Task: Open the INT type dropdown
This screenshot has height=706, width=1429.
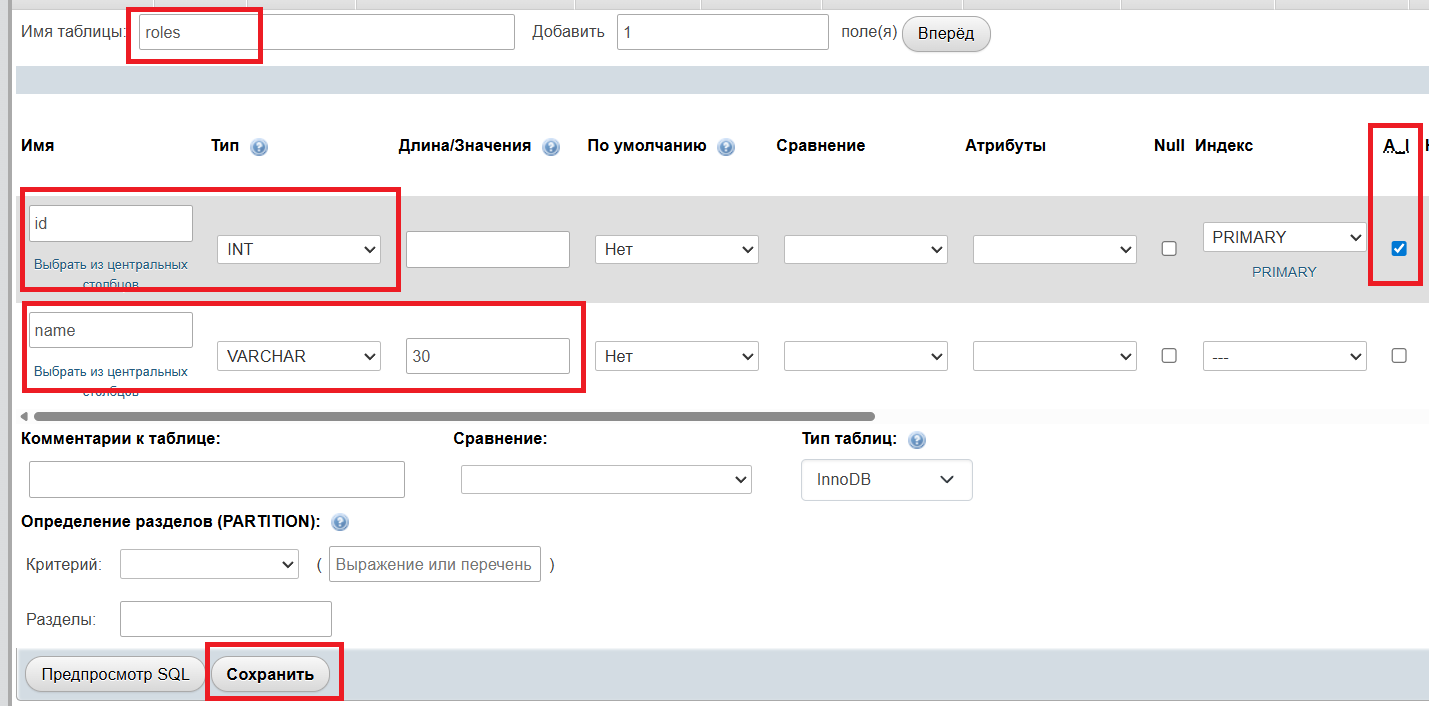Action: point(299,249)
